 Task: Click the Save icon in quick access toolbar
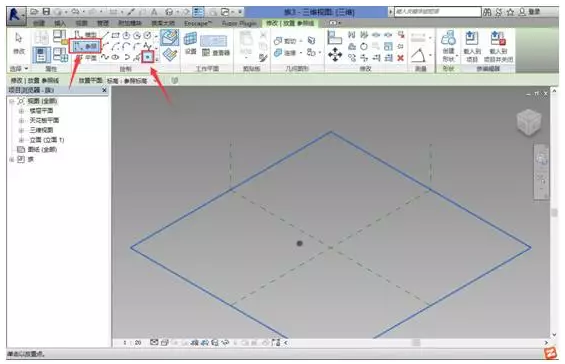[x=46, y=12]
